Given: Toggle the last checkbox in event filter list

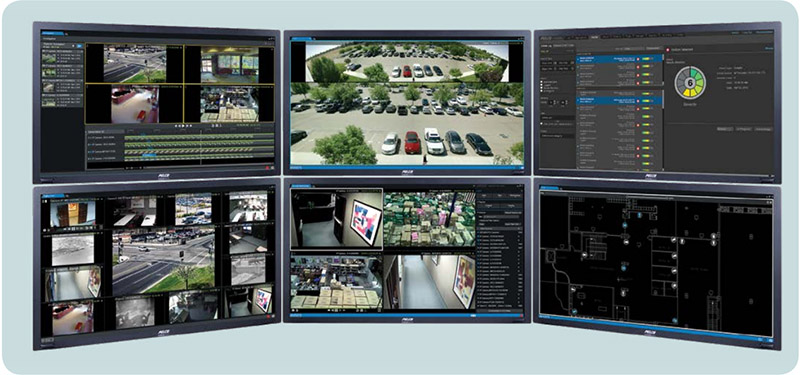Looking at the screenshot, I should [541, 91].
